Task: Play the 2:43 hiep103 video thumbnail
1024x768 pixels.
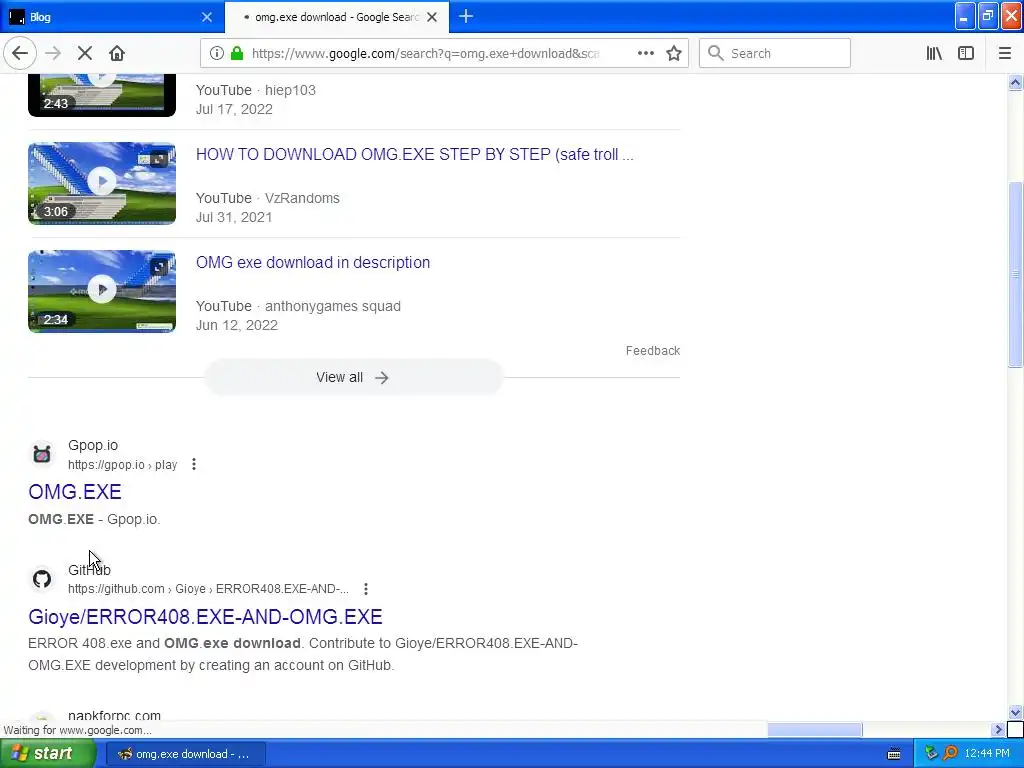Action: pyautogui.click(x=102, y=95)
